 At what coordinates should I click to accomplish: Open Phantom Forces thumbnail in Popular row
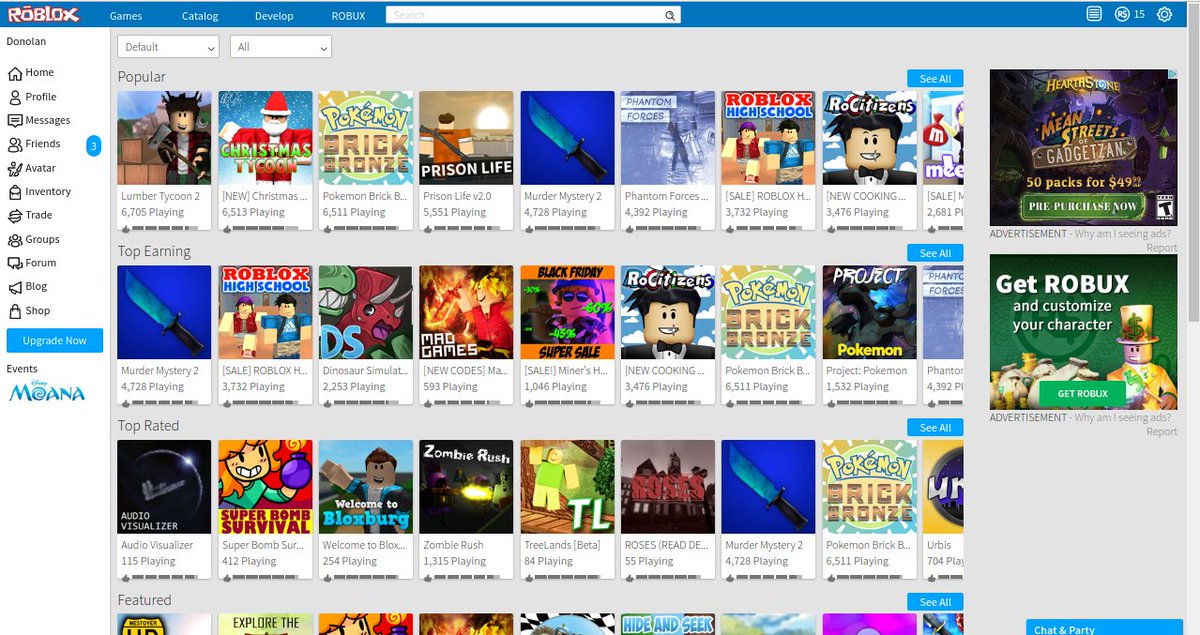668,138
